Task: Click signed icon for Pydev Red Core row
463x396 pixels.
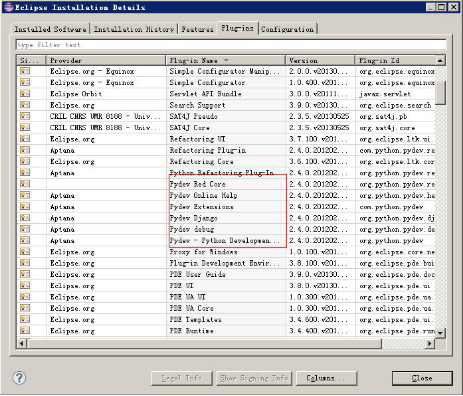Action: tap(25, 184)
